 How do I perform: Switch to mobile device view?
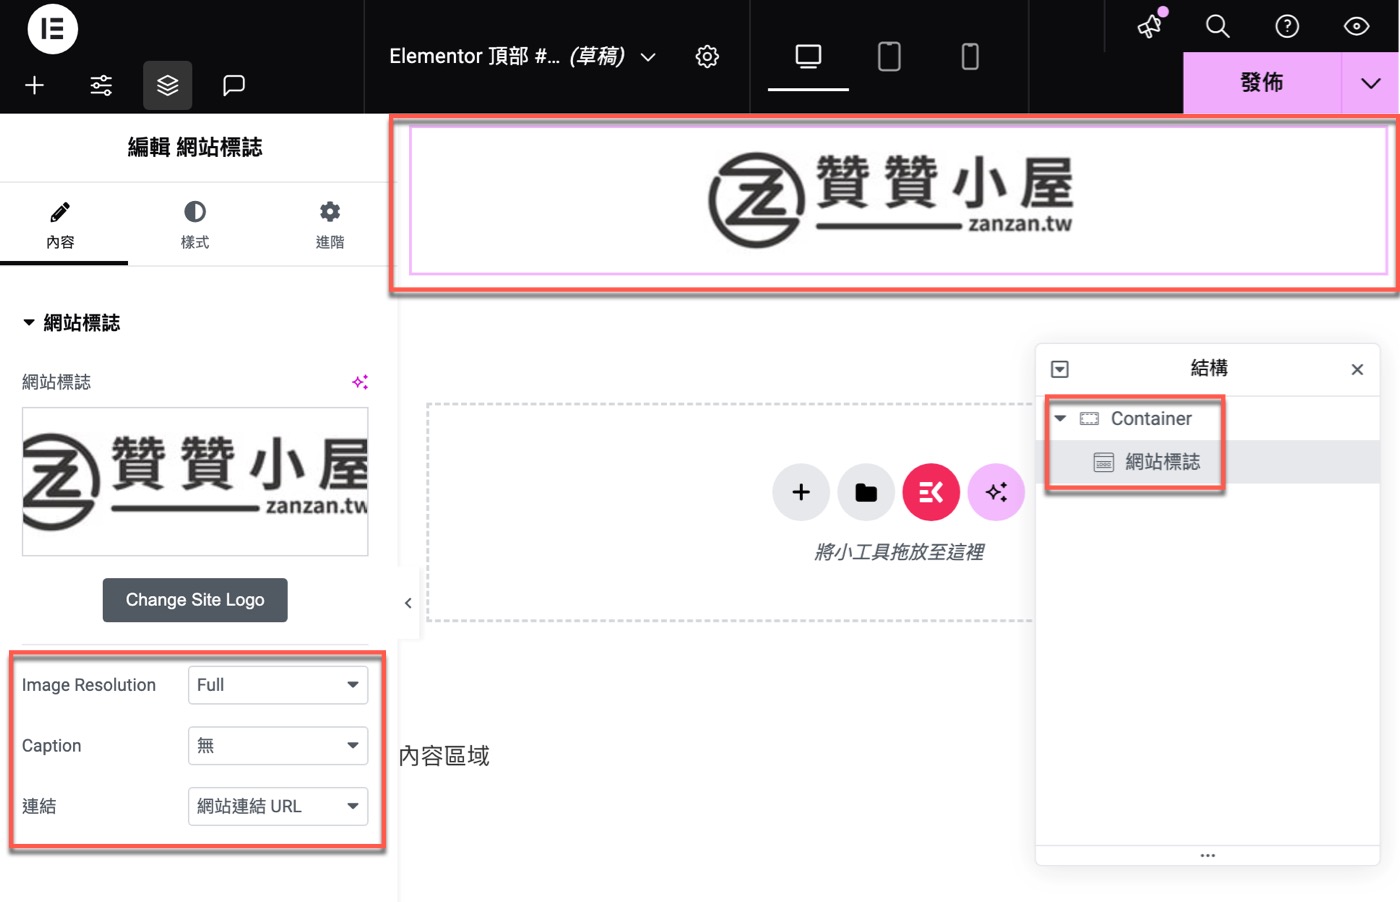point(970,56)
